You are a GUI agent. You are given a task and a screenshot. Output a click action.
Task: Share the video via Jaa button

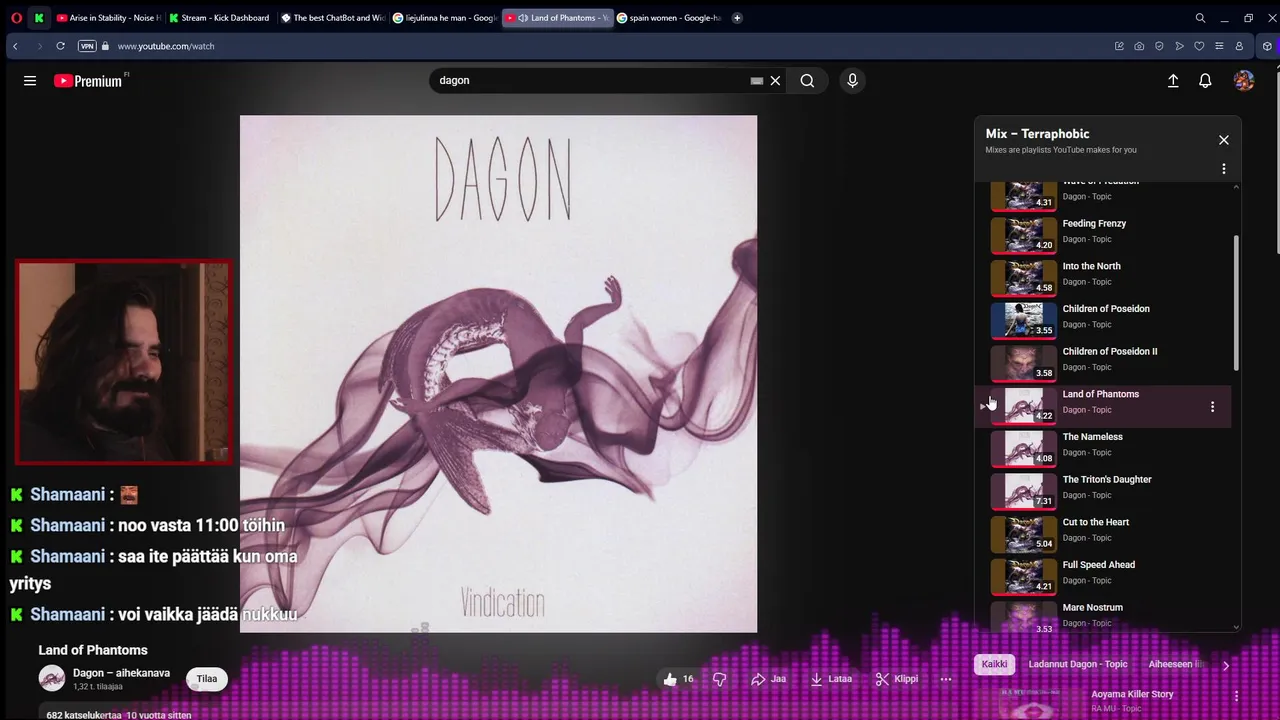768,679
